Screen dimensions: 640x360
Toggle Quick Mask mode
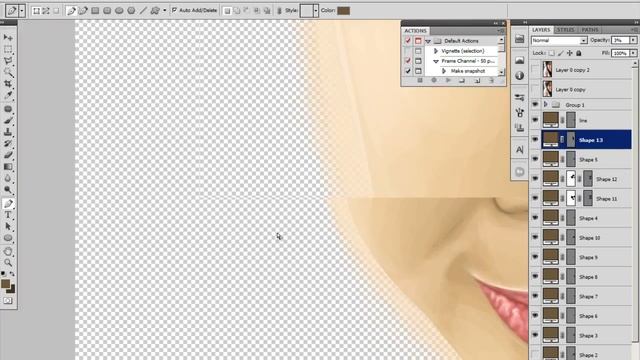click(8, 301)
